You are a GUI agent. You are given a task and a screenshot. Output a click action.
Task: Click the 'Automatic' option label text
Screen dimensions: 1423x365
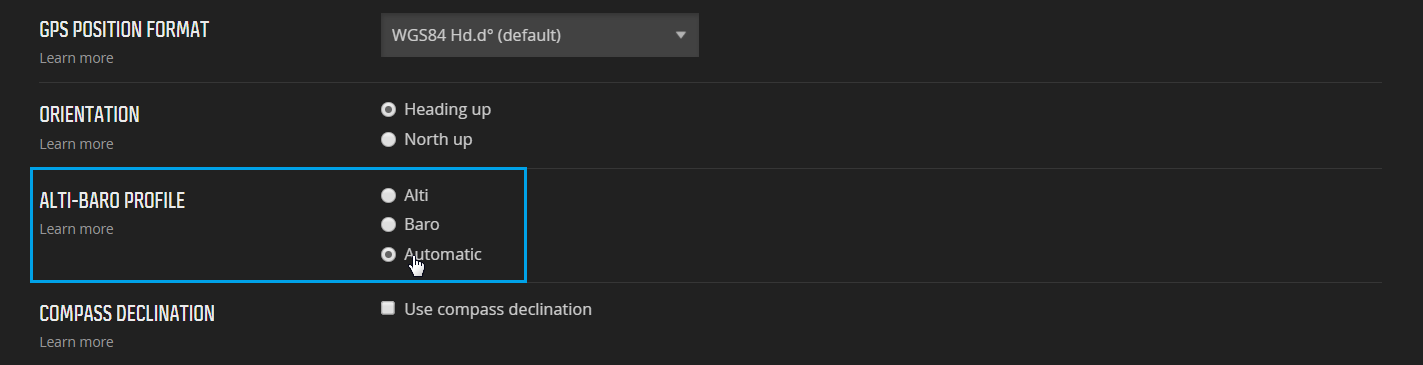443,254
